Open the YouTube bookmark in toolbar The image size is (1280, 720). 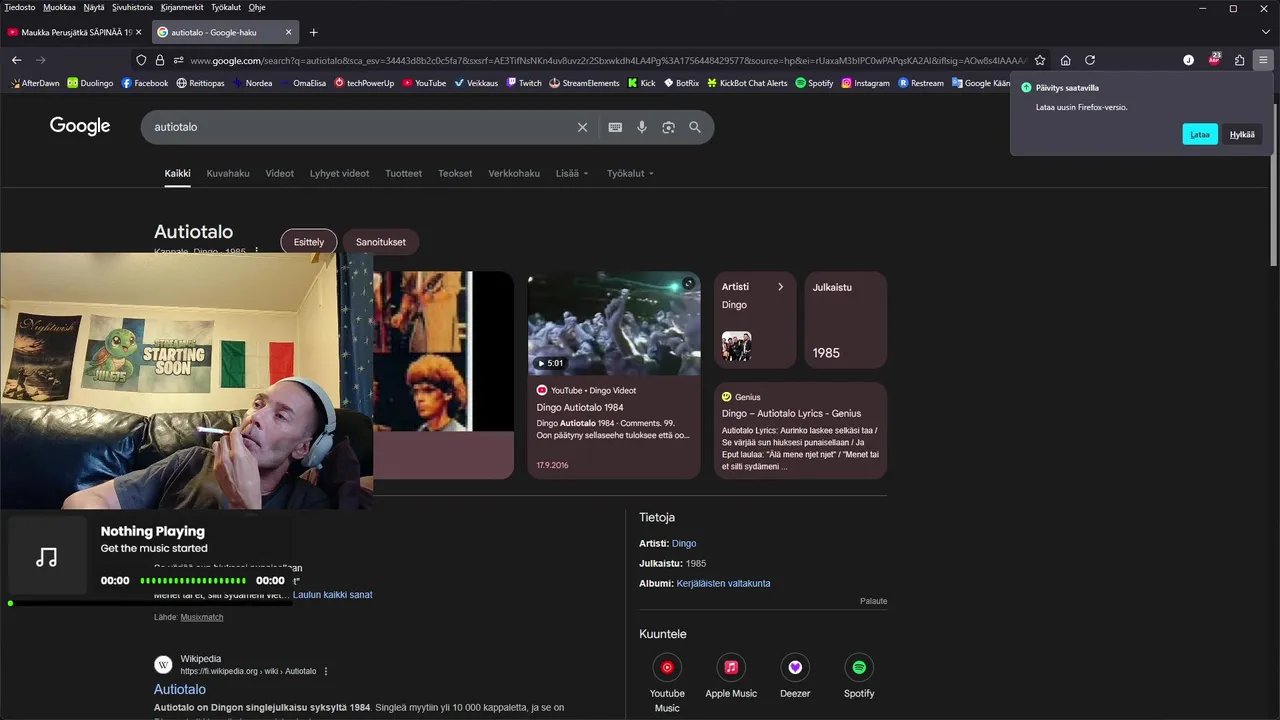[424, 83]
